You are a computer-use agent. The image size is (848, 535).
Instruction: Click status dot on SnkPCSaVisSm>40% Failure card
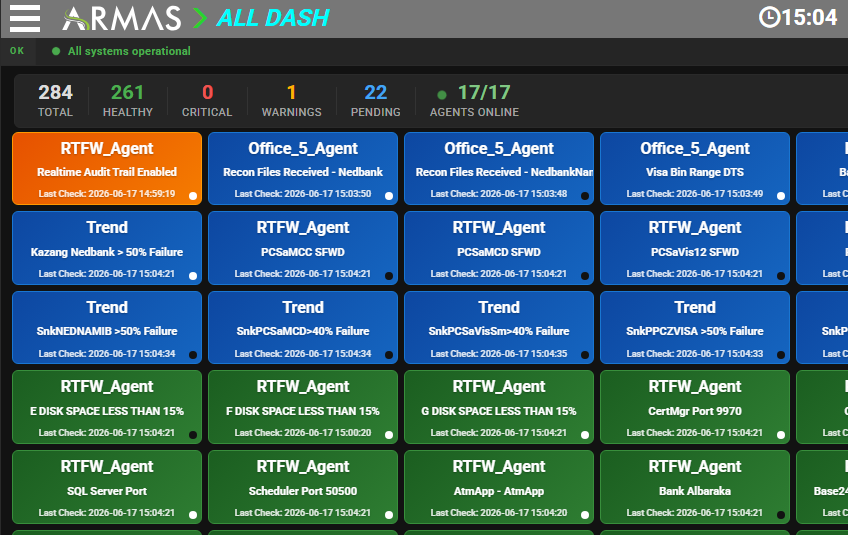[x=585, y=355]
